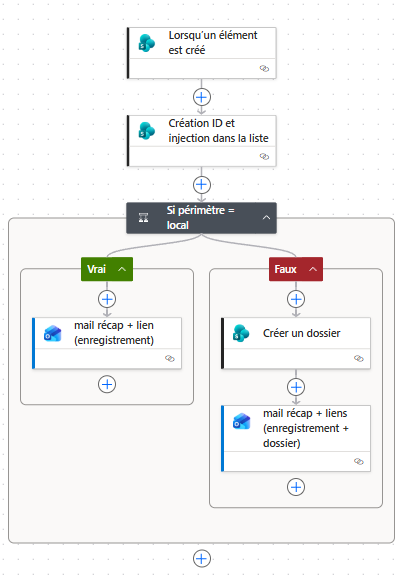
Task: Insert action before the condition block
Action: point(202,185)
